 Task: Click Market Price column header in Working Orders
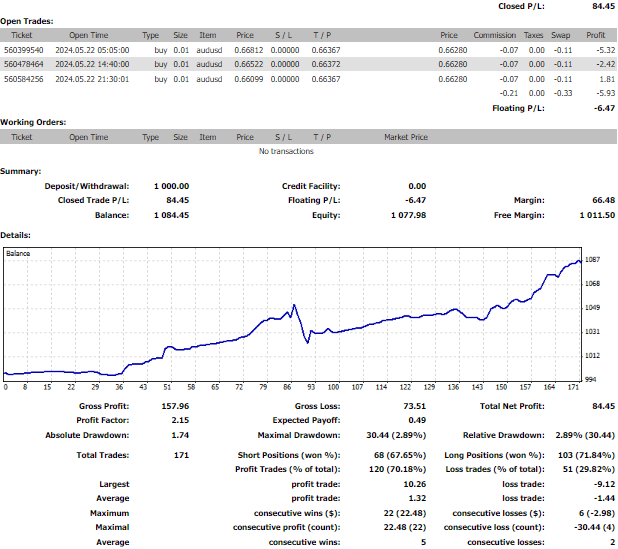coord(406,137)
